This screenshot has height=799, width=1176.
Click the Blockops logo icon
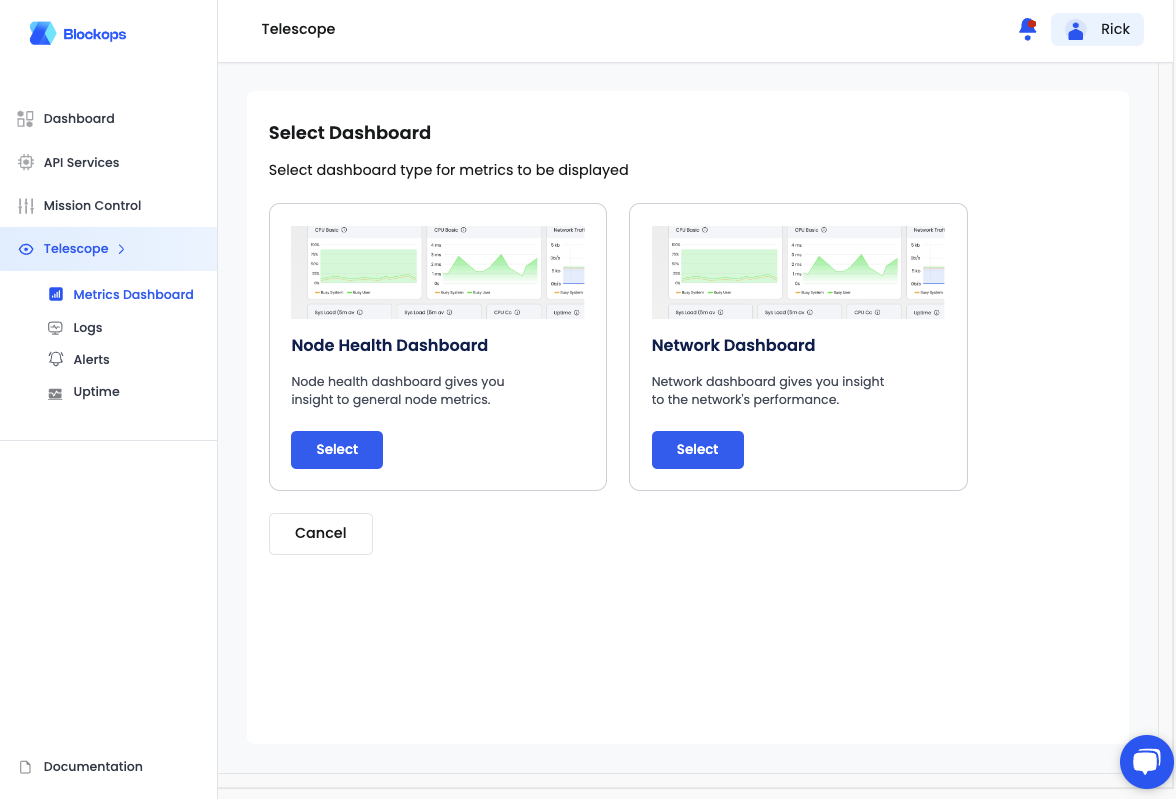(43, 33)
